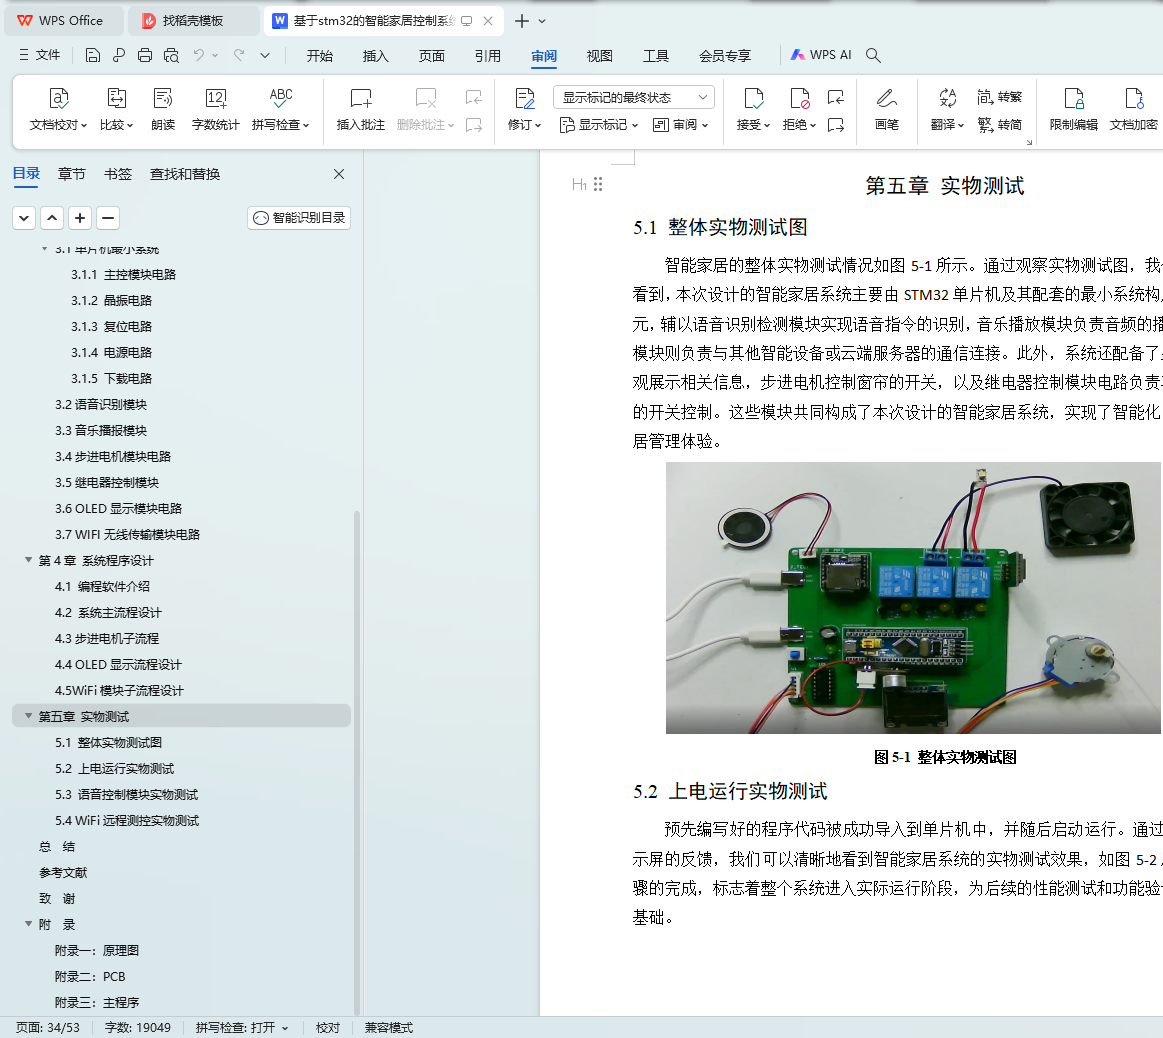The height and width of the screenshot is (1038, 1163).
Task: Open 显示标记的最终状态 dropdown
Action: (633, 97)
